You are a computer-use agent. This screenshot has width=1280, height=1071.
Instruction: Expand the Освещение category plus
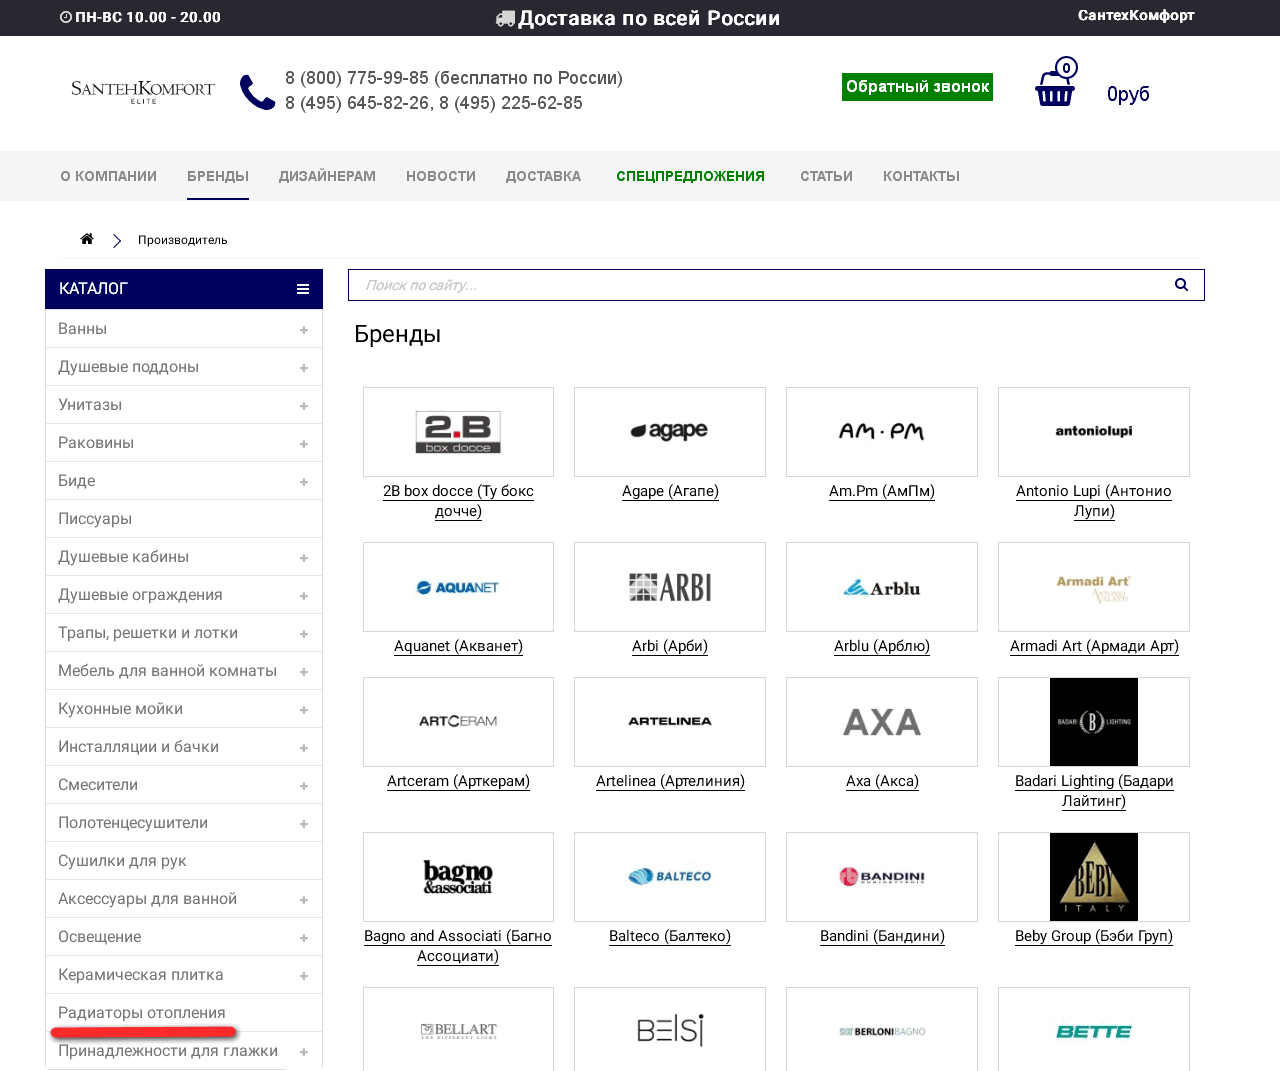coord(304,938)
